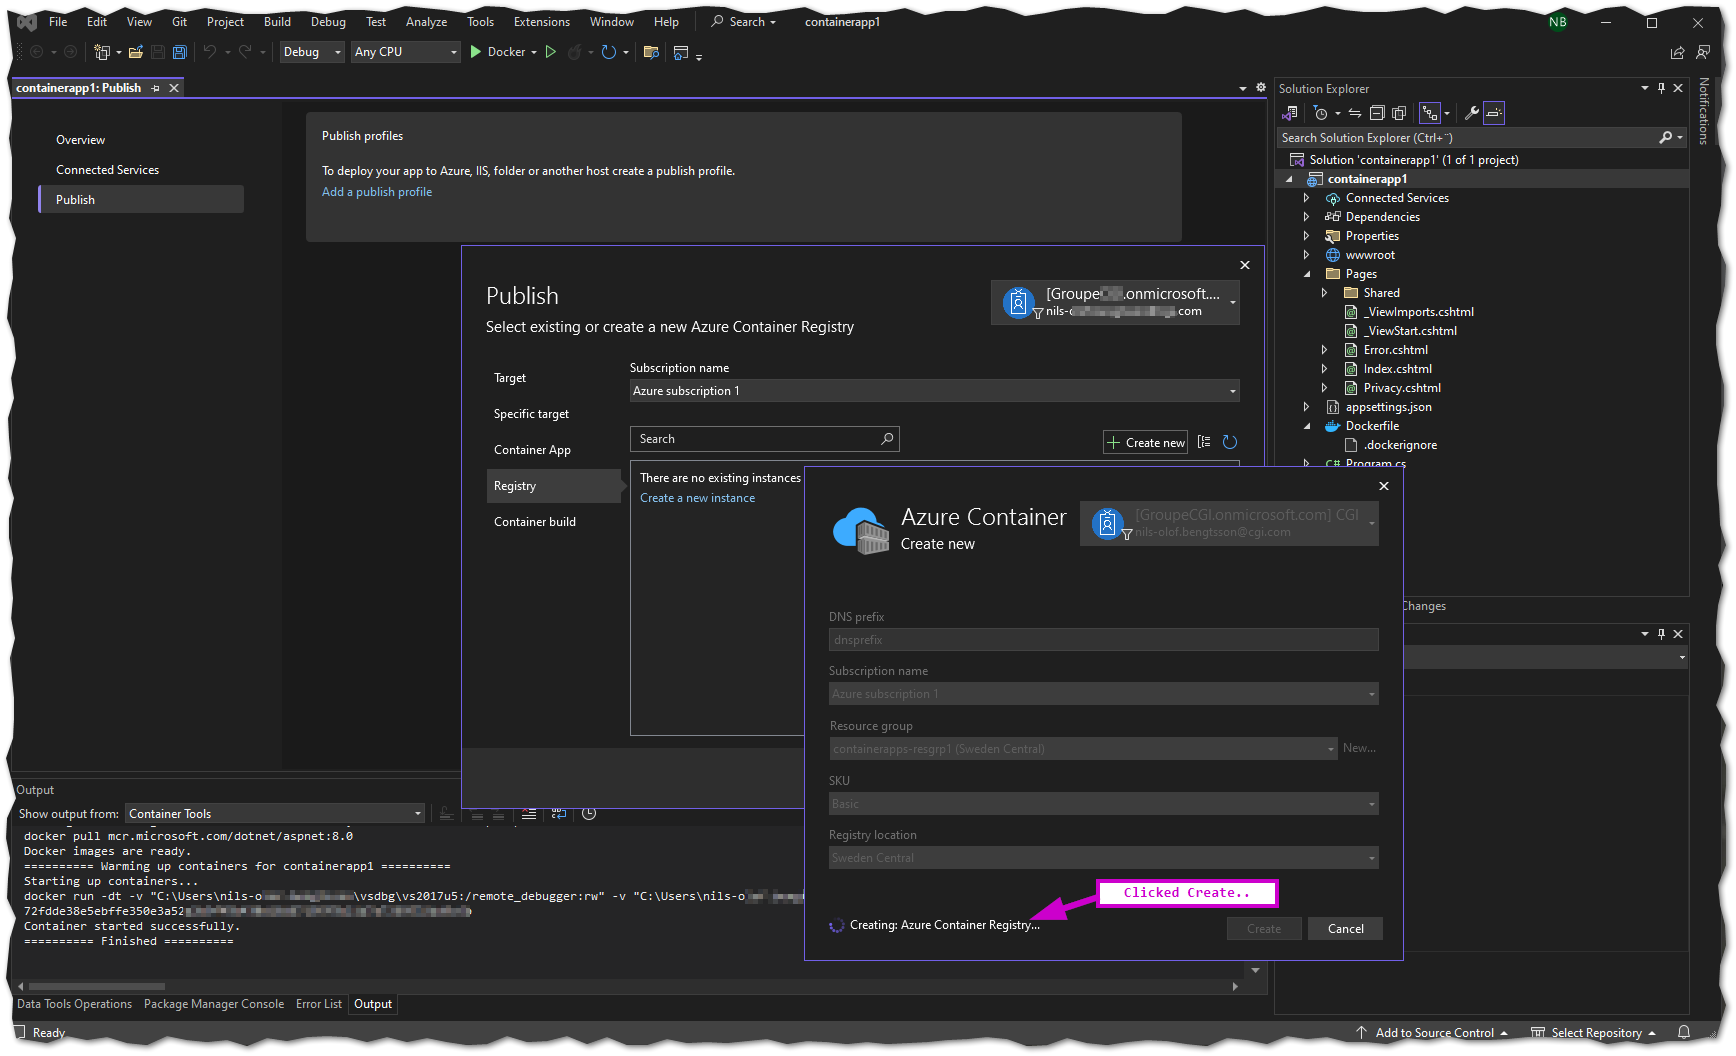
Task: Collapse the Pages folder node
Action: pos(1306,274)
